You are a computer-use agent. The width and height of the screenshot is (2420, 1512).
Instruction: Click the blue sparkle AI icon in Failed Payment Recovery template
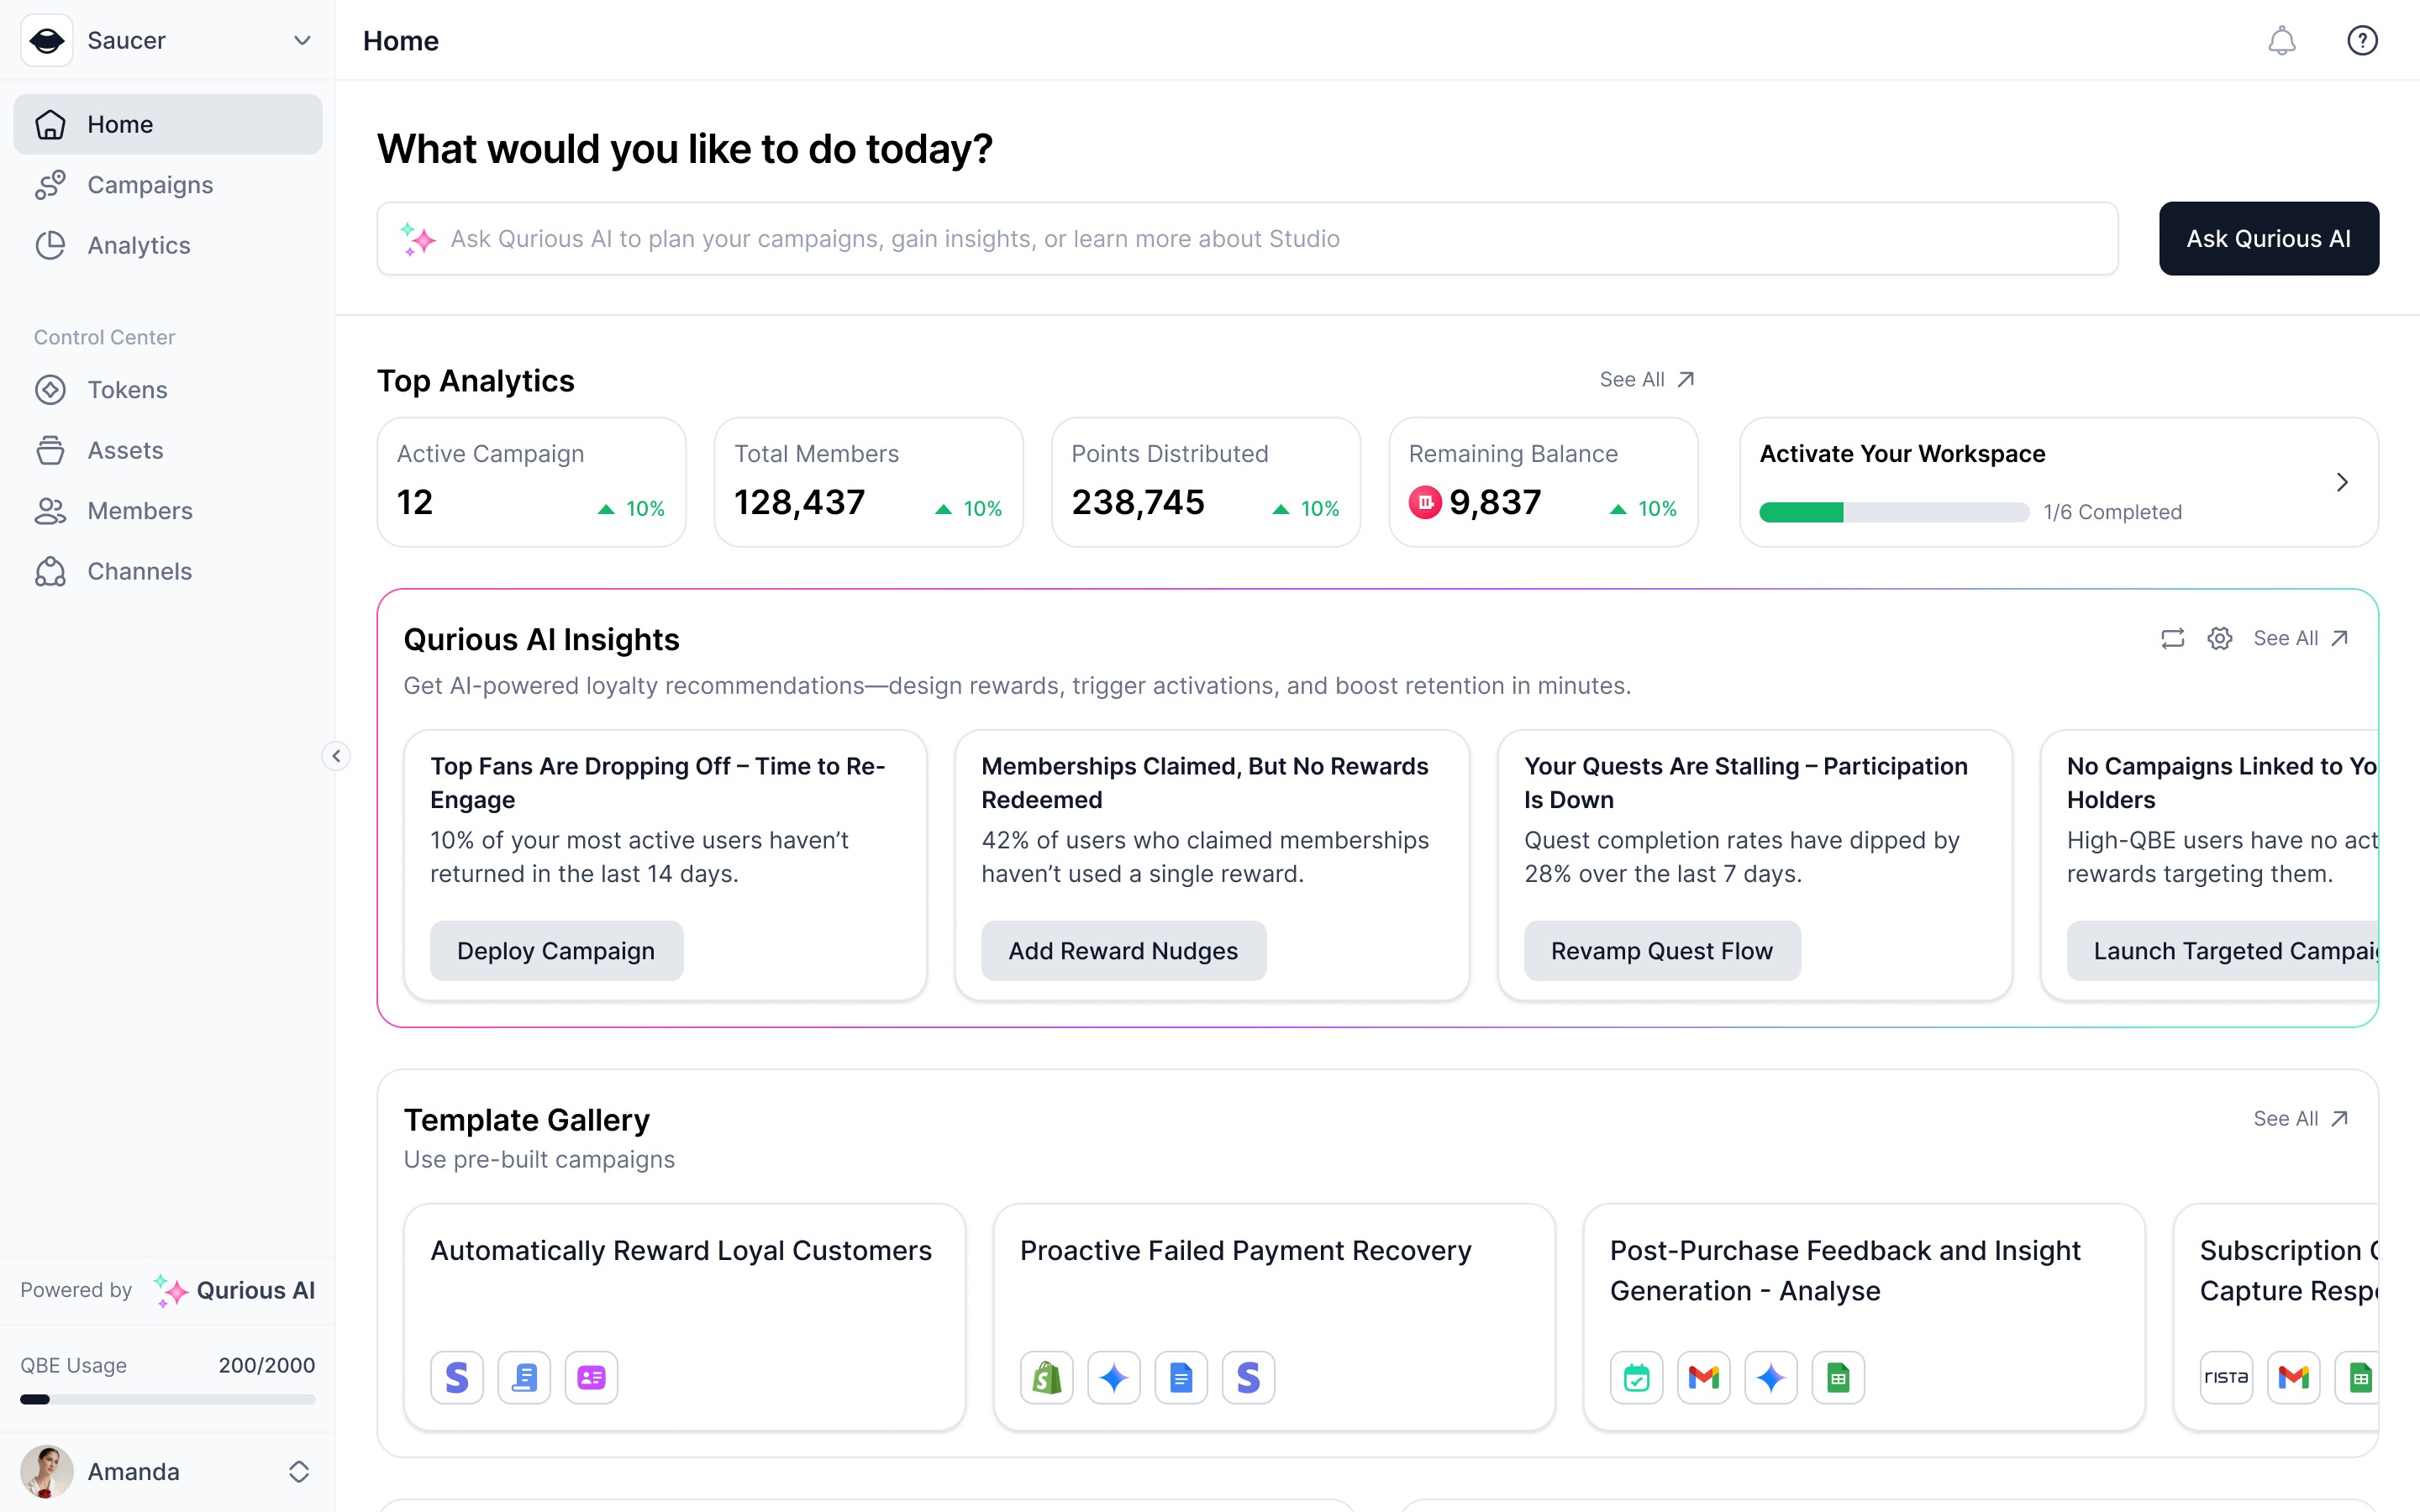1114,1378
